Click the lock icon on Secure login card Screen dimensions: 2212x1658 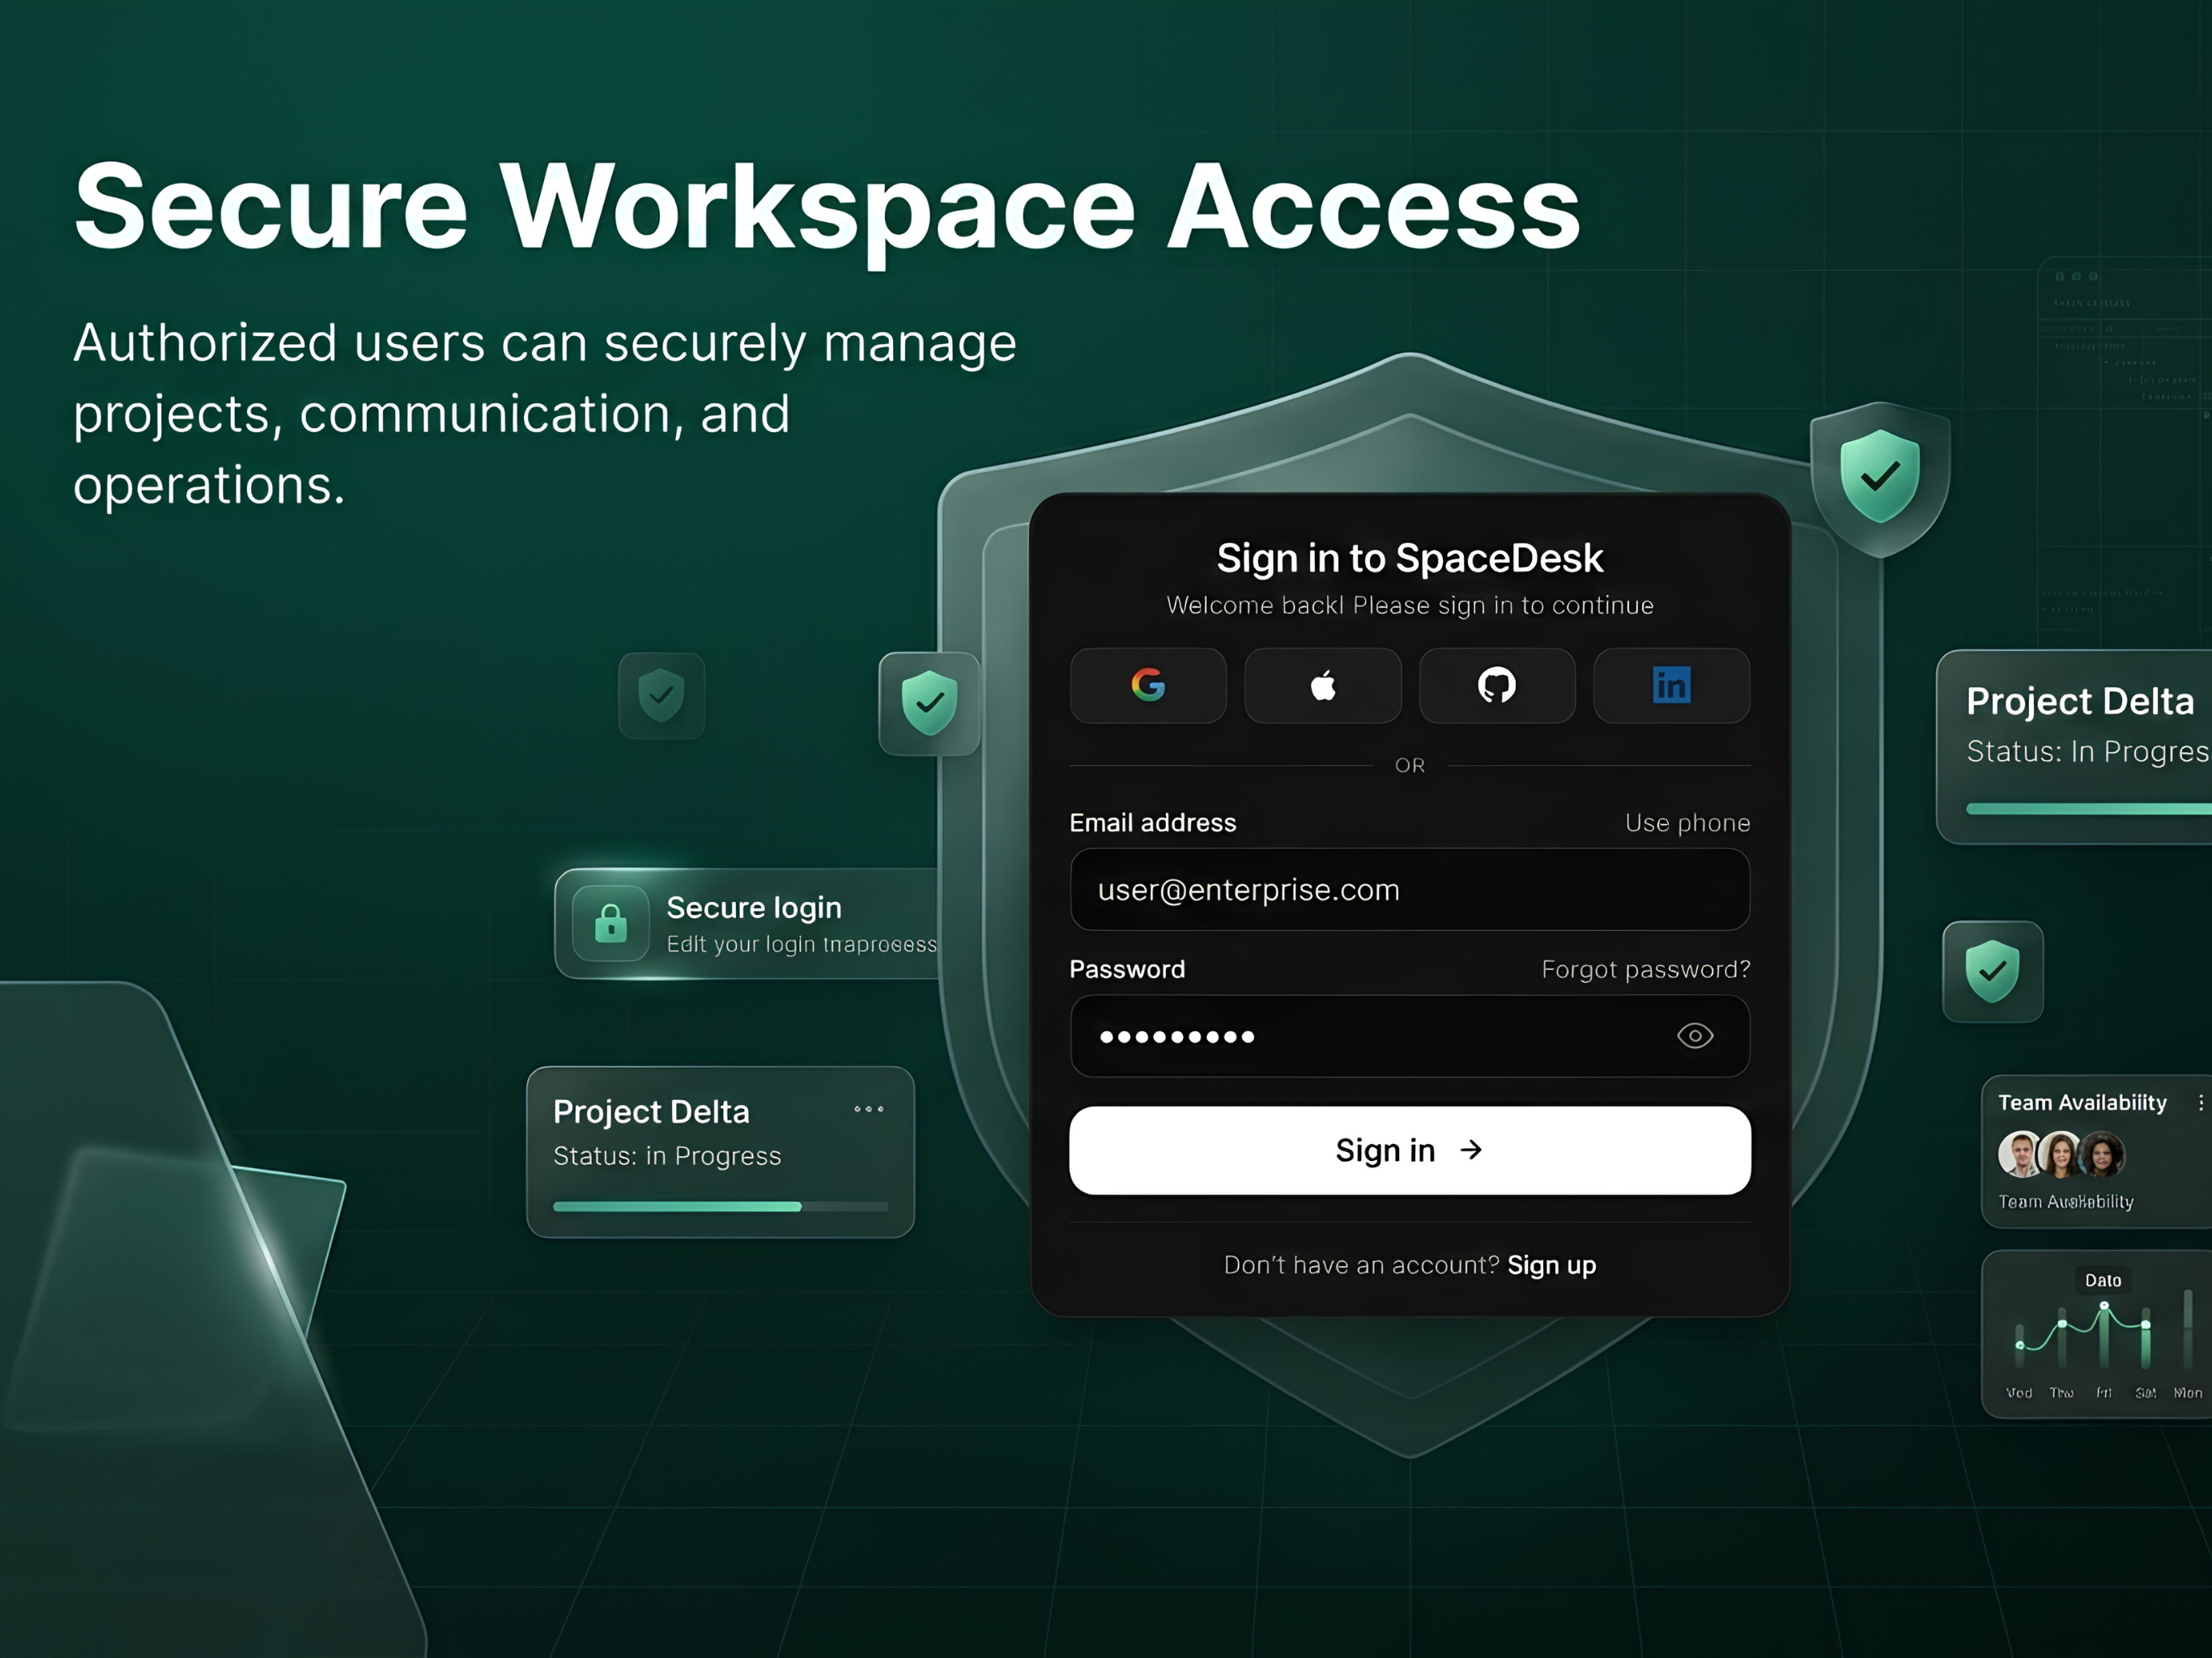pos(611,923)
